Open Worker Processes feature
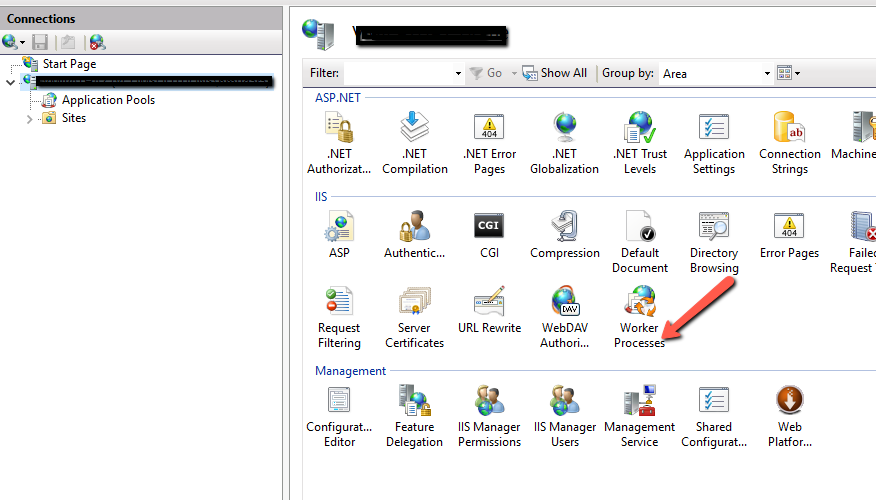876x500 pixels. tap(640, 317)
